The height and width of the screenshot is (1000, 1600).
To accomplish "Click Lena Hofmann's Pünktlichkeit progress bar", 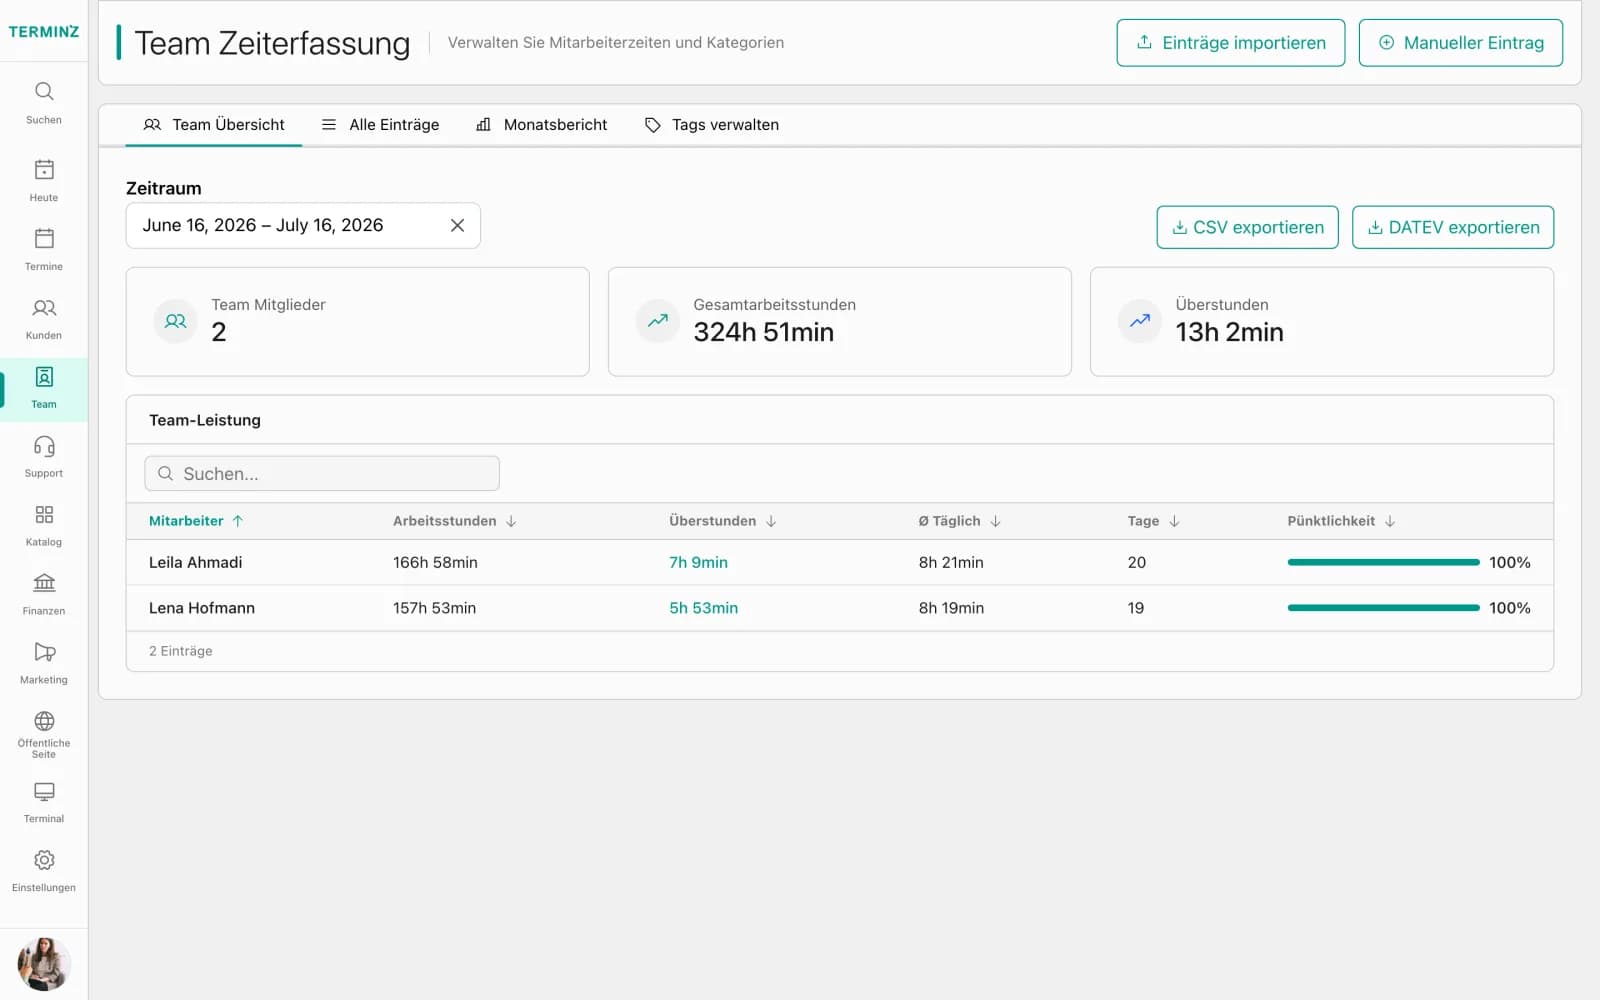I will pos(1384,608).
